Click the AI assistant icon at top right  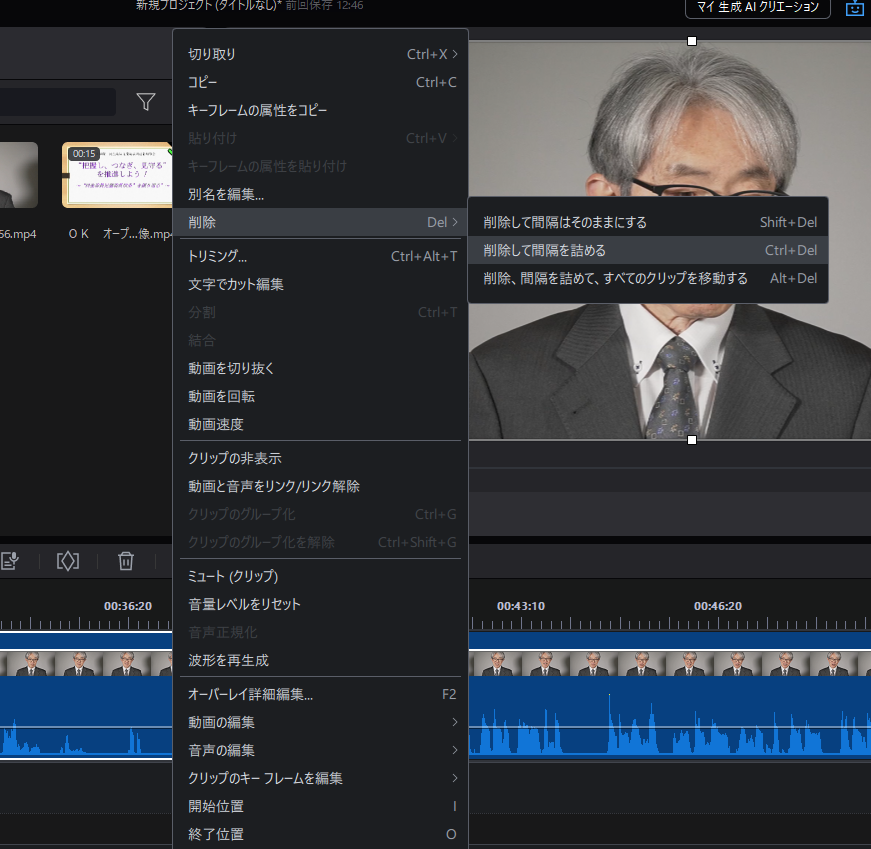pyautogui.click(x=855, y=8)
